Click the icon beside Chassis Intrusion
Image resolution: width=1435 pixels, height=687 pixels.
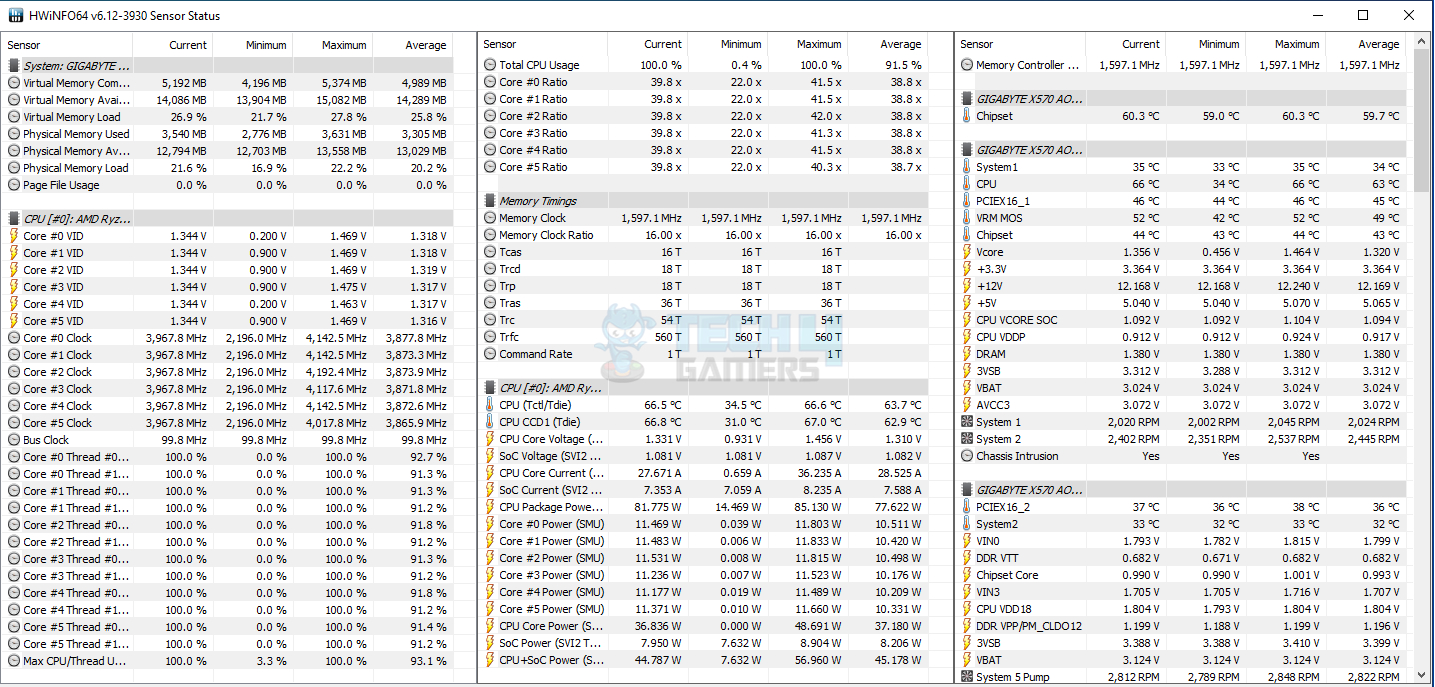click(x=967, y=456)
